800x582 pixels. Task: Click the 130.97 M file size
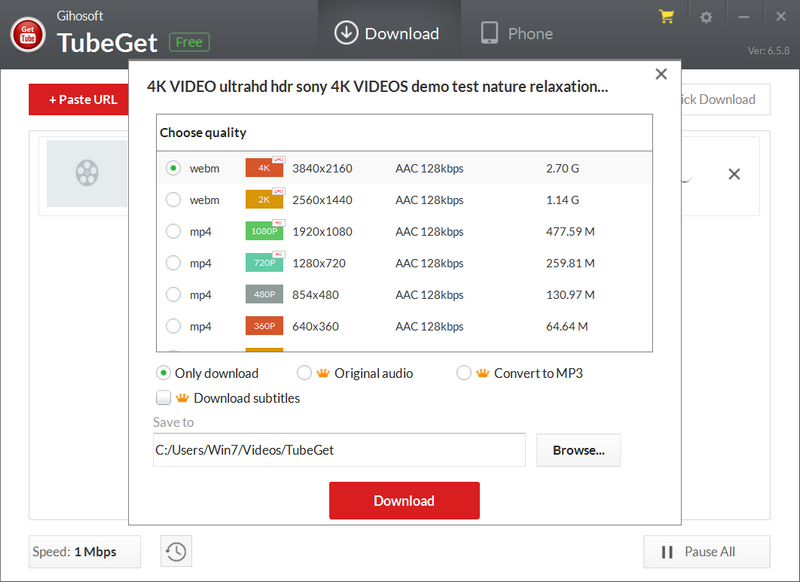[x=570, y=295]
